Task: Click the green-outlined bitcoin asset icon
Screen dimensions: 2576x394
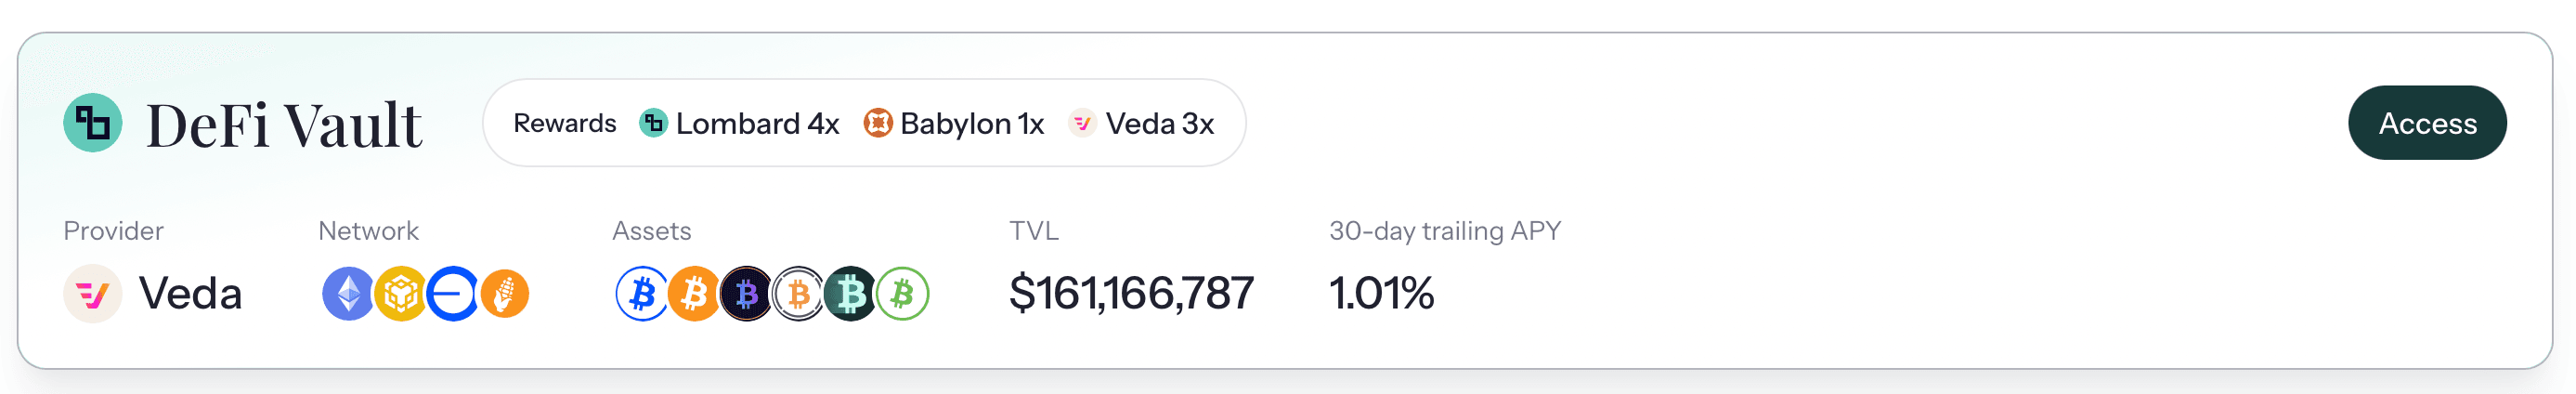Action: click(x=902, y=294)
